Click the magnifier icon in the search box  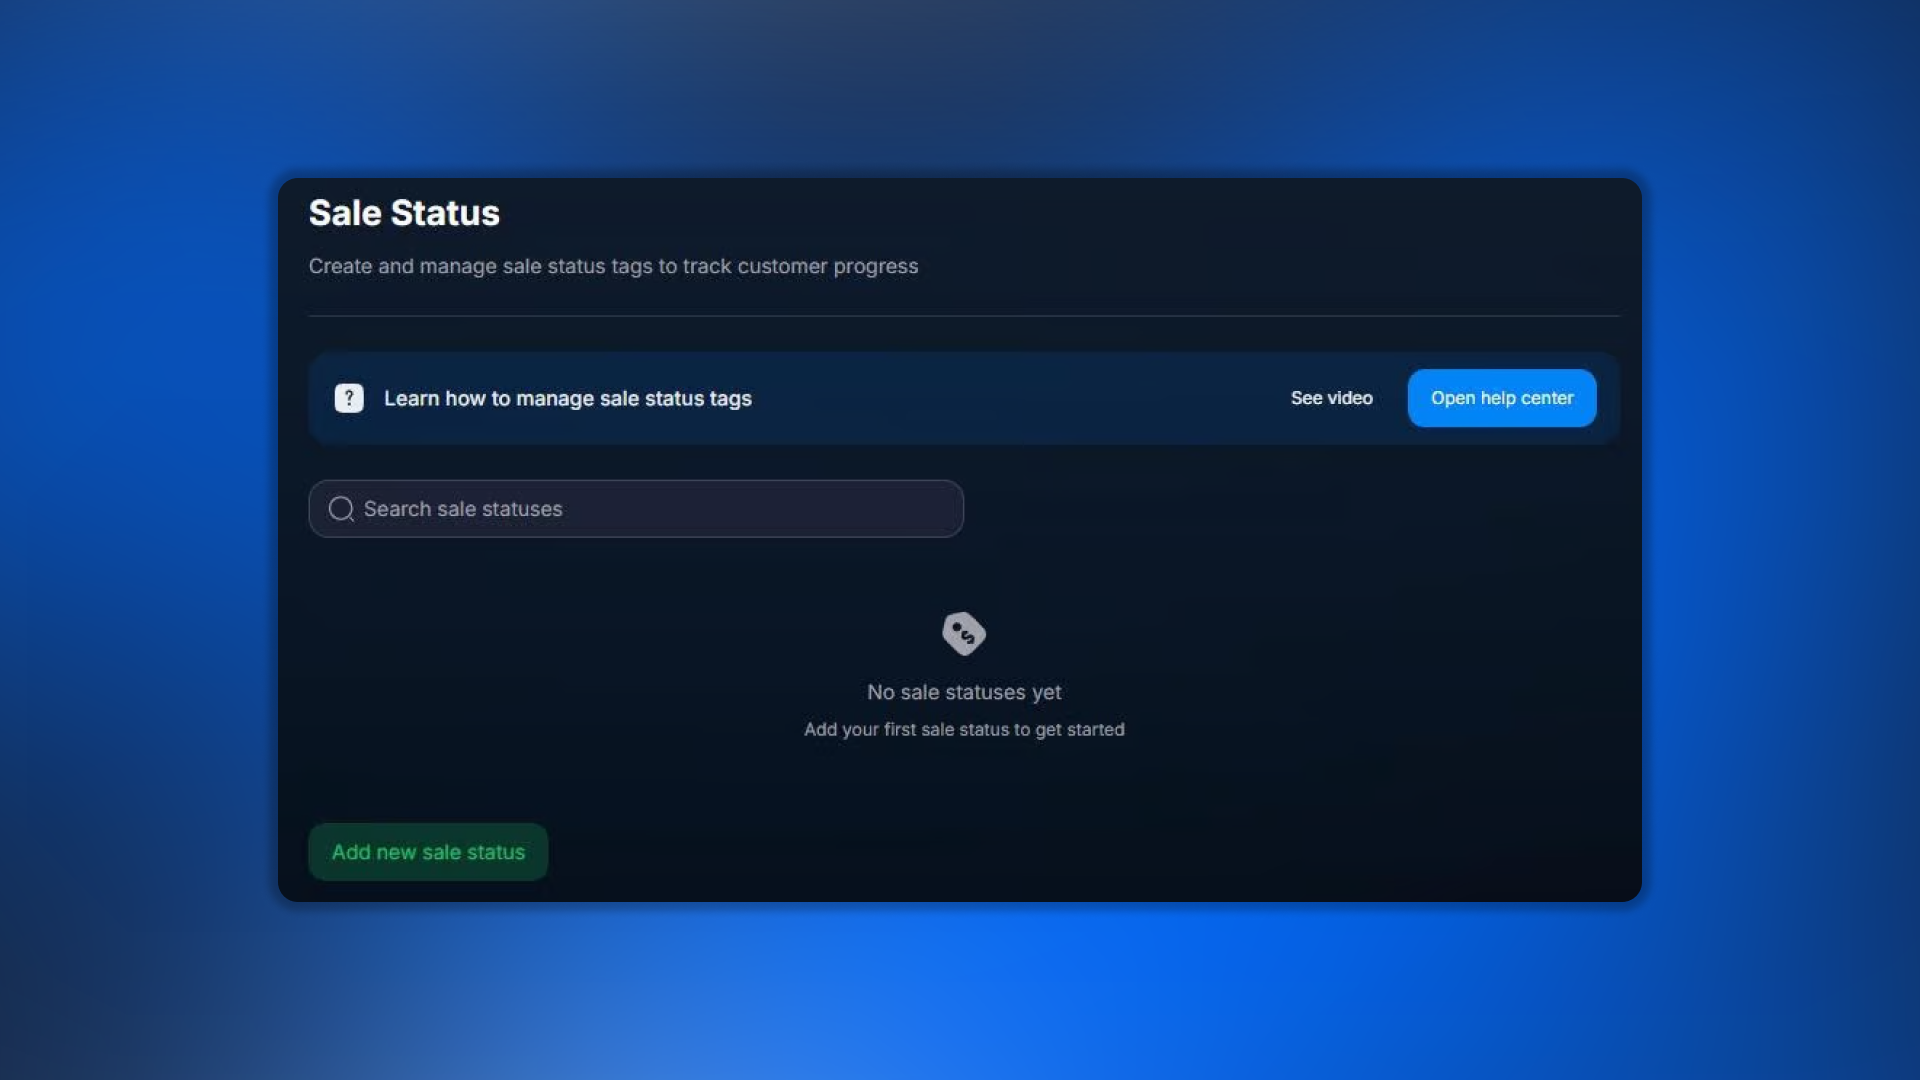[x=341, y=509]
